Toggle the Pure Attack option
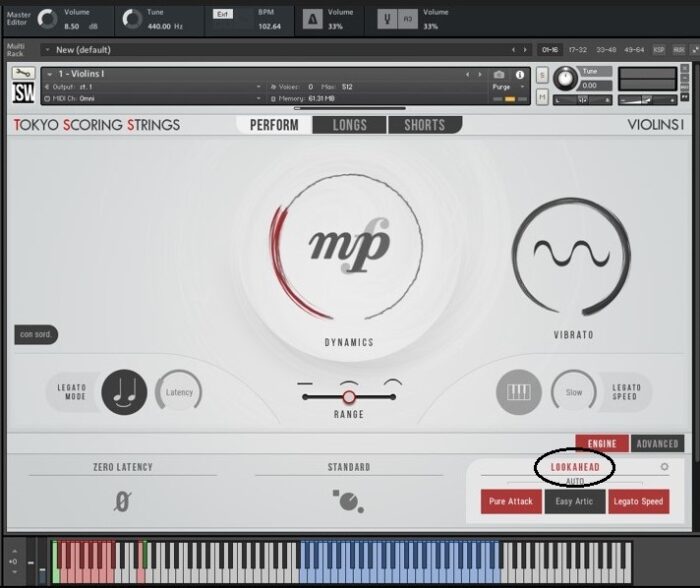 (x=510, y=501)
